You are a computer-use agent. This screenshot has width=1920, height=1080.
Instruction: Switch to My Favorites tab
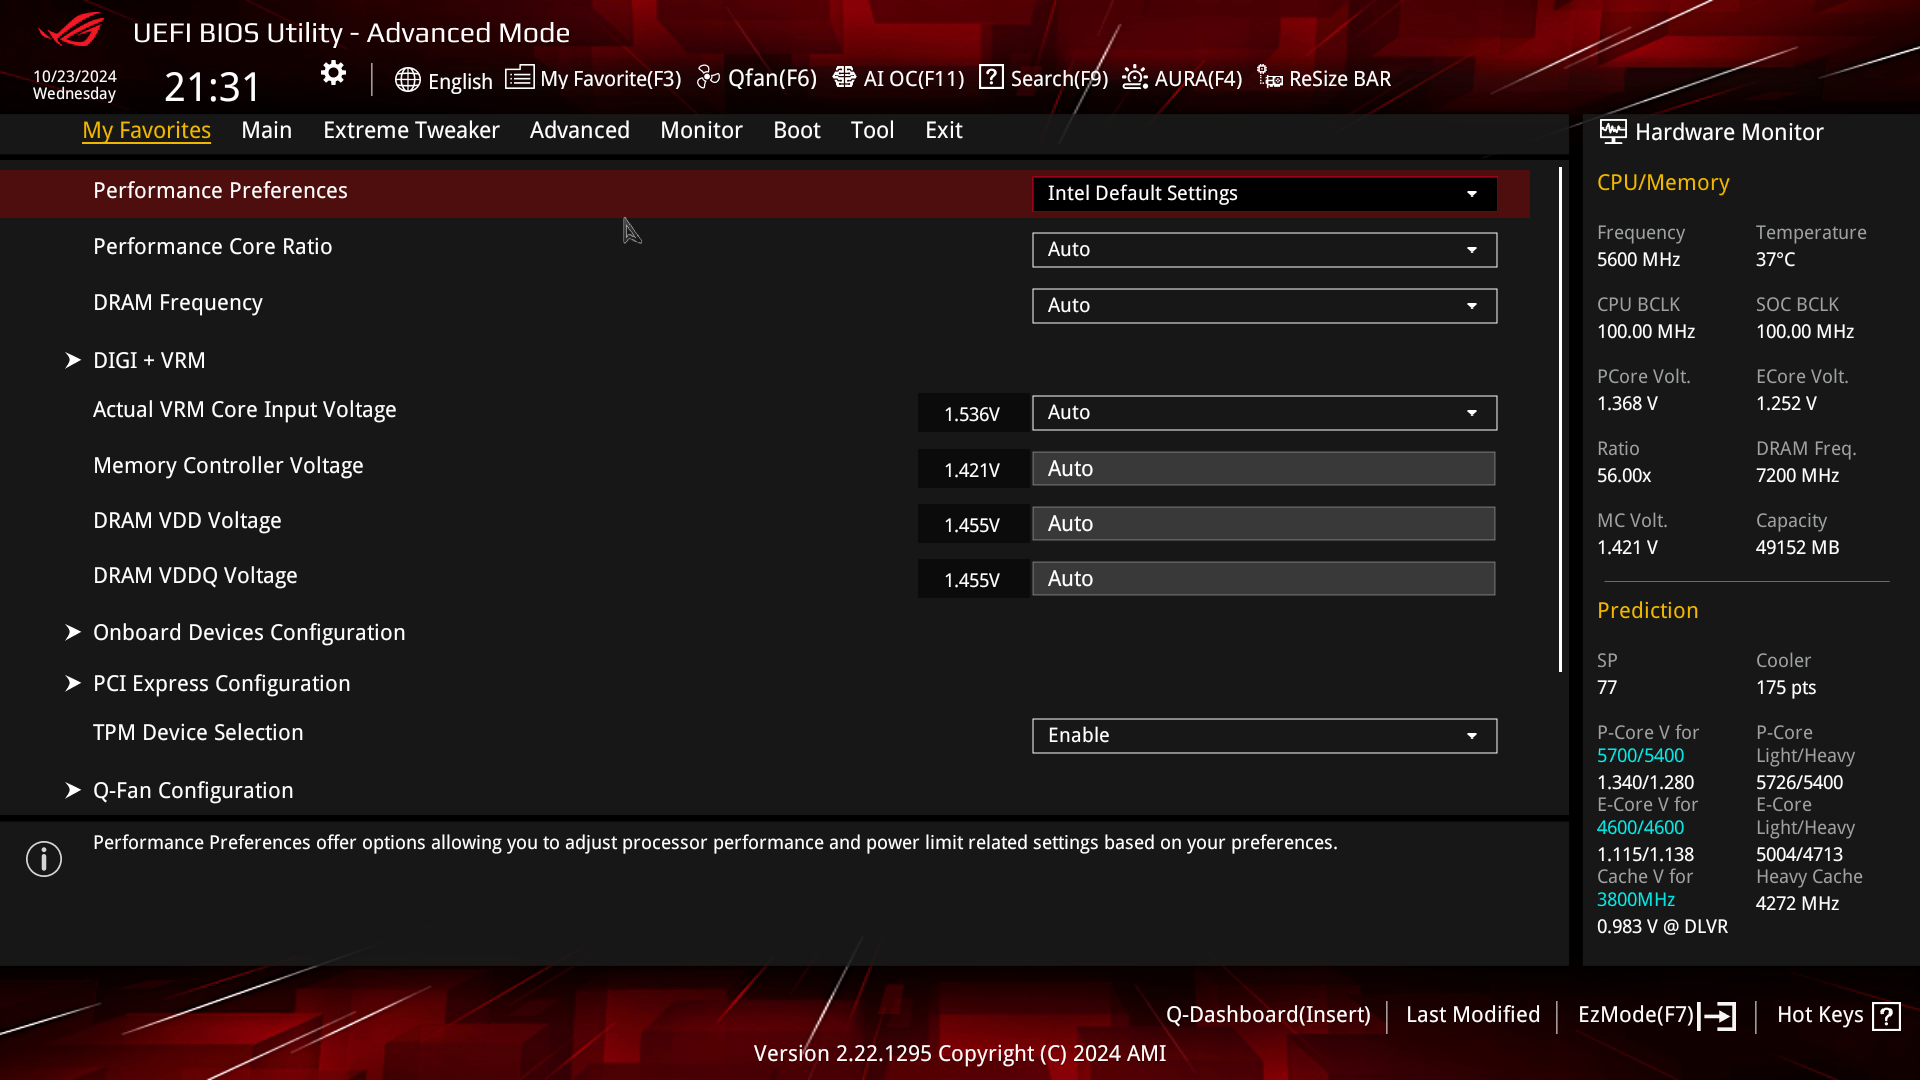[x=146, y=130]
